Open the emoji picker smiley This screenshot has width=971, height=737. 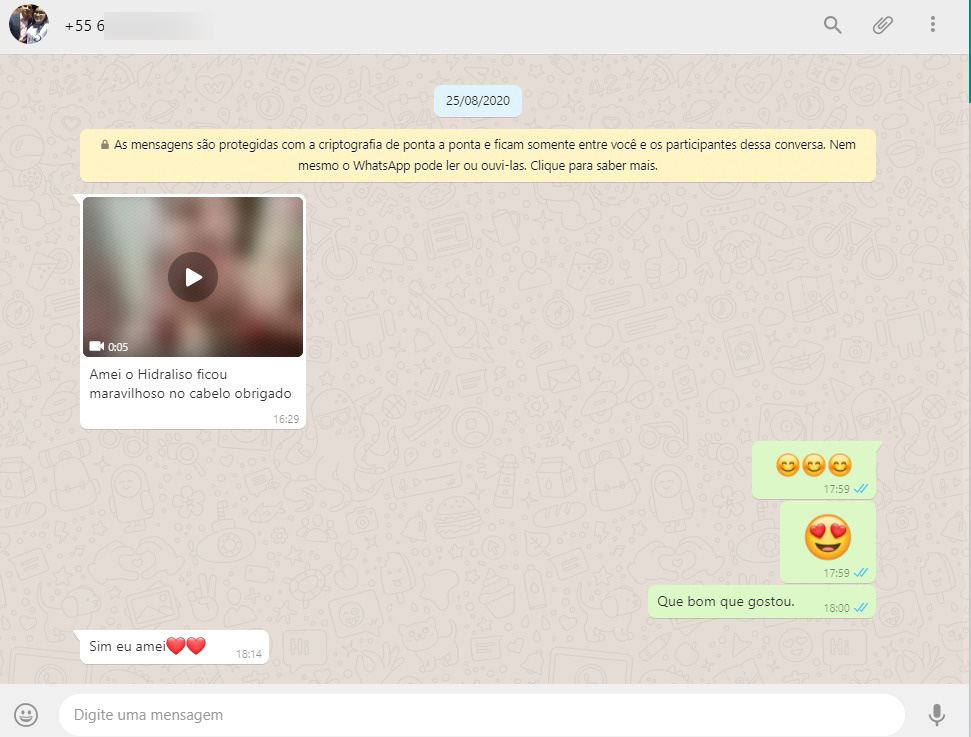[x=27, y=715]
